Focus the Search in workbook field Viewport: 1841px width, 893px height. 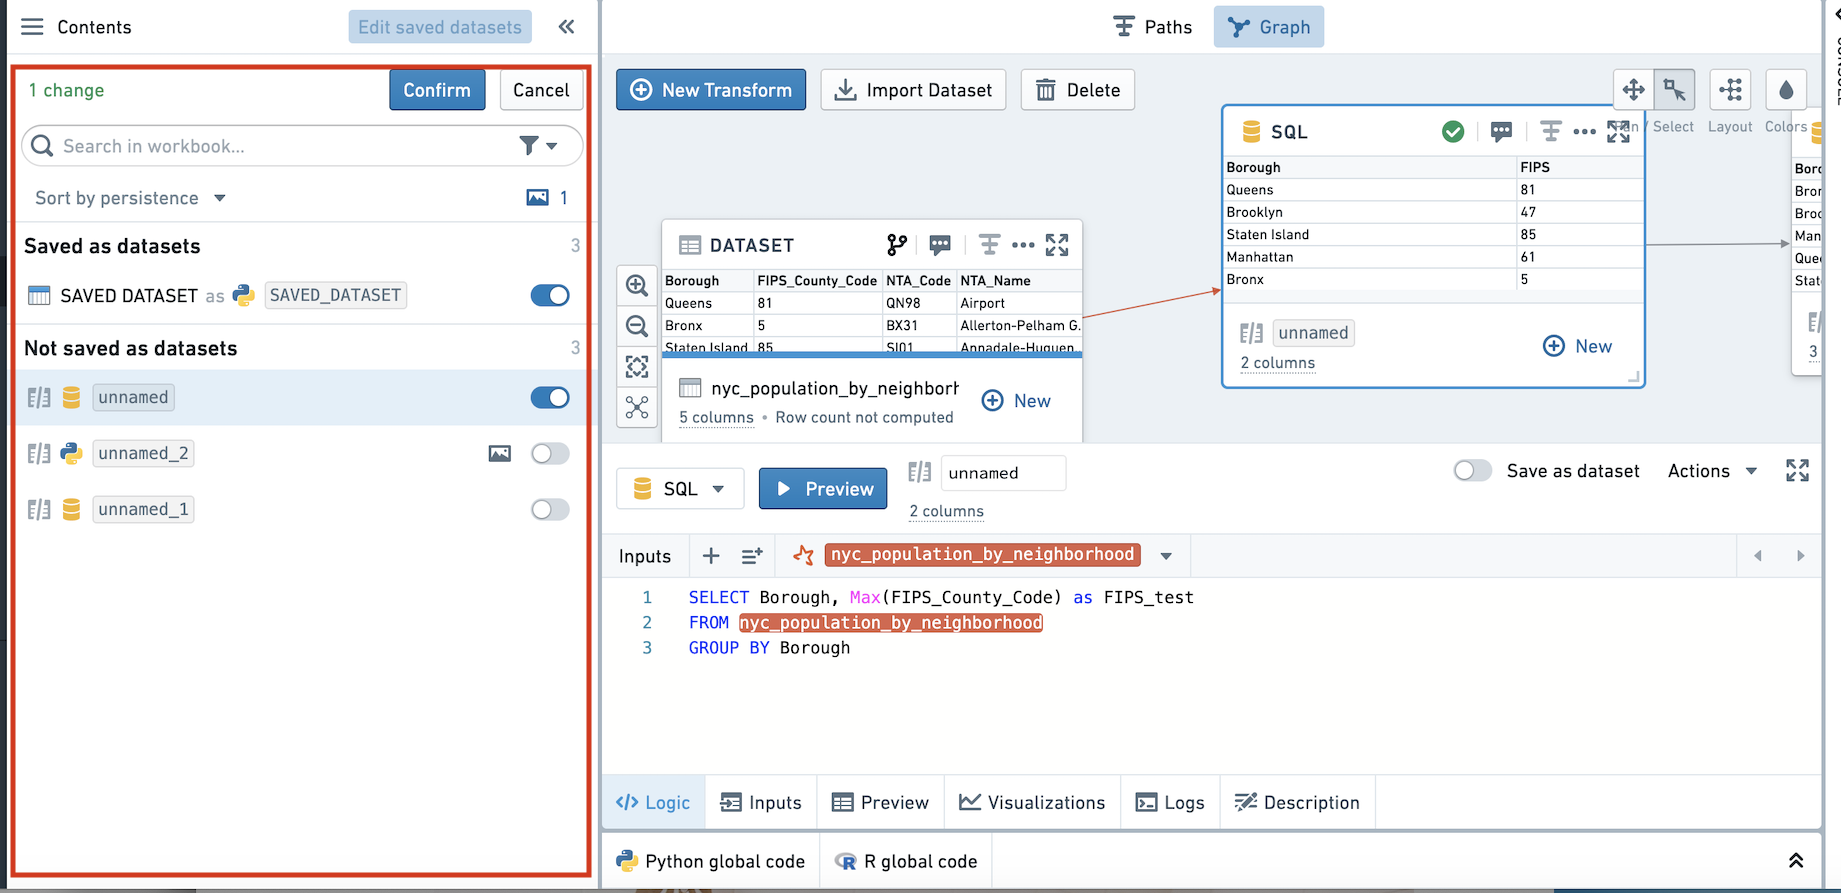pyautogui.click(x=302, y=146)
